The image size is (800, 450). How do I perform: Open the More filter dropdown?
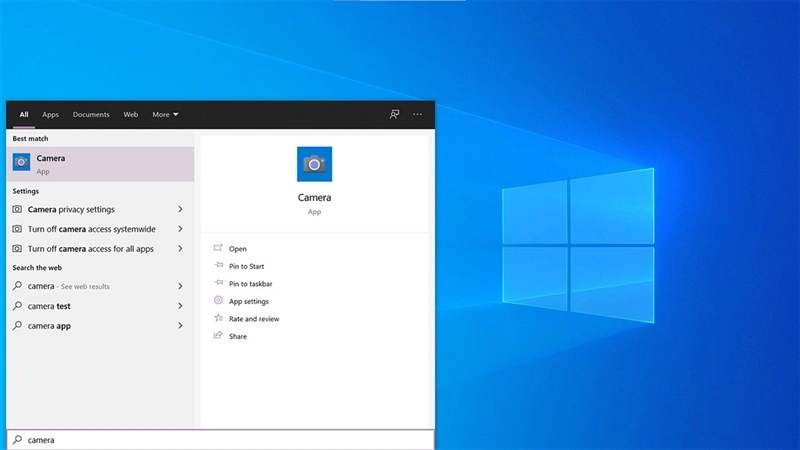click(165, 115)
